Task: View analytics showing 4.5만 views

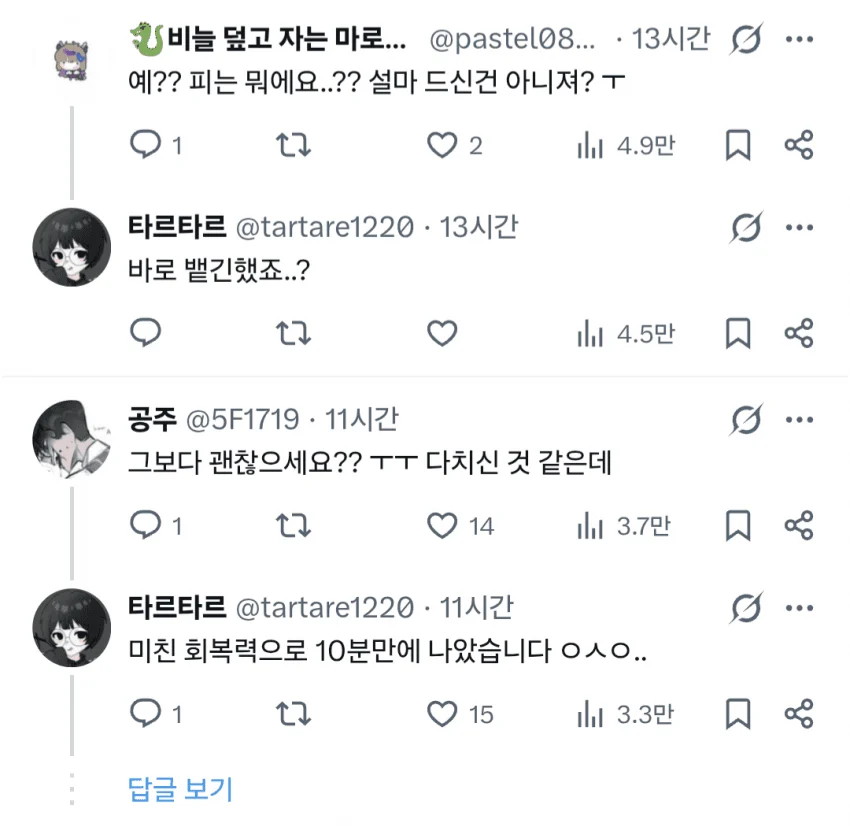Action: pos(626,333)
